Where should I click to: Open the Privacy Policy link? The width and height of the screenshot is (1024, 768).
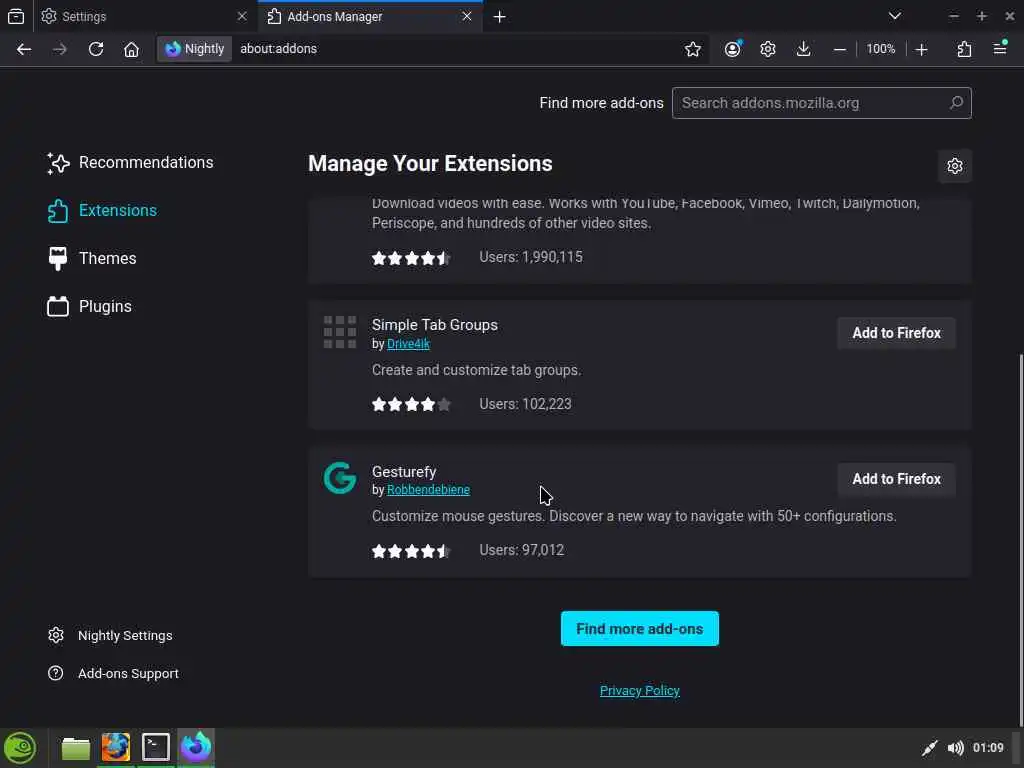640,691
